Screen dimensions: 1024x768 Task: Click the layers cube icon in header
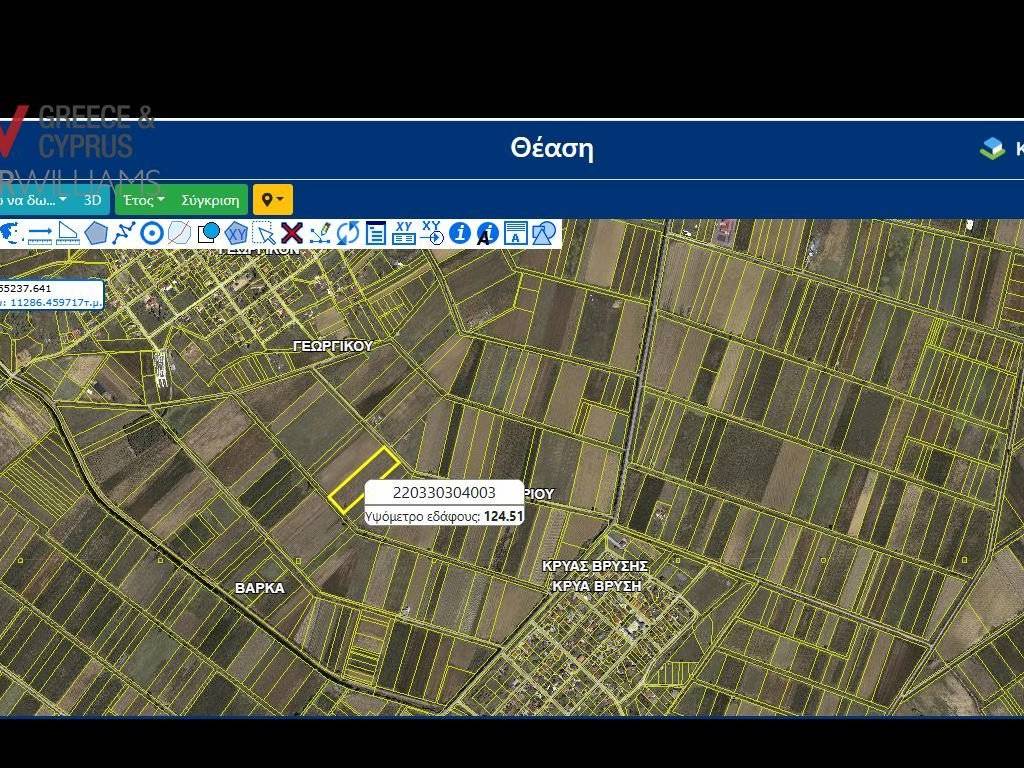click(x=992, y=149)
